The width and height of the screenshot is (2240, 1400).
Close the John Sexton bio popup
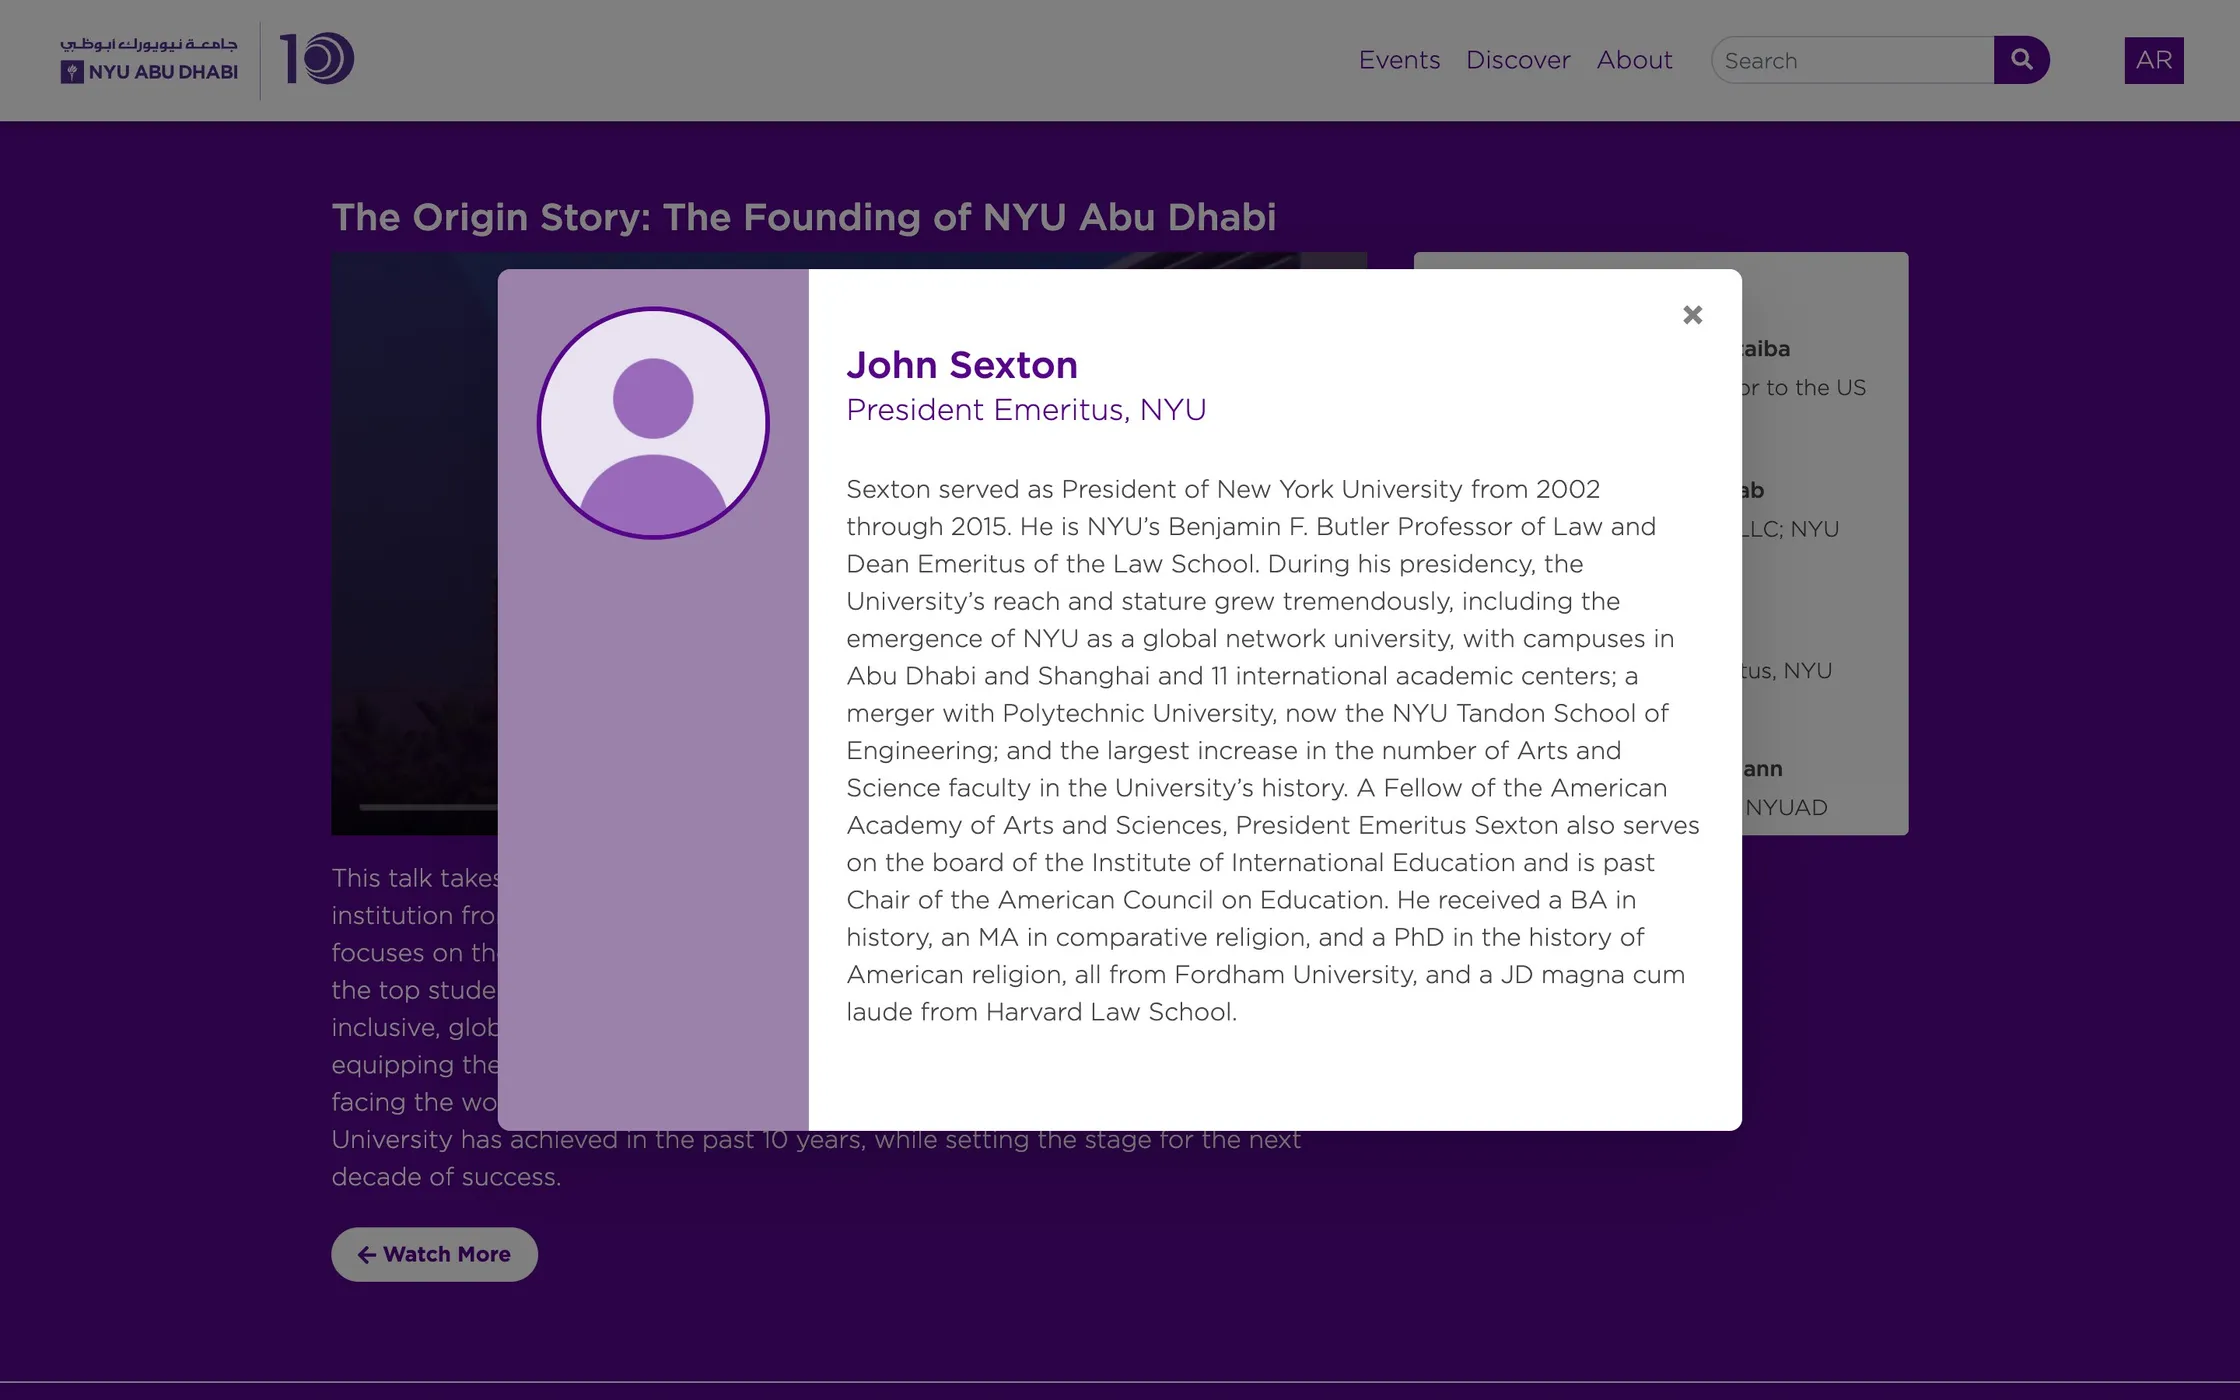point(1692,315)
